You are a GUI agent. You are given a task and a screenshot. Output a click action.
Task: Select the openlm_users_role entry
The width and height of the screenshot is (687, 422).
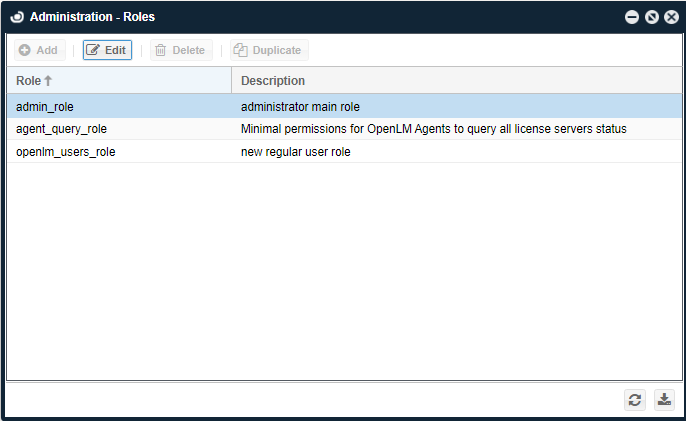(65, 152)
